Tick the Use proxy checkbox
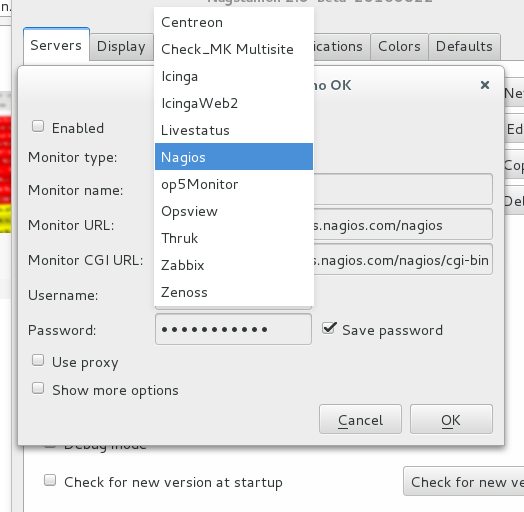 pyautogui.click(x=38, y=360)
